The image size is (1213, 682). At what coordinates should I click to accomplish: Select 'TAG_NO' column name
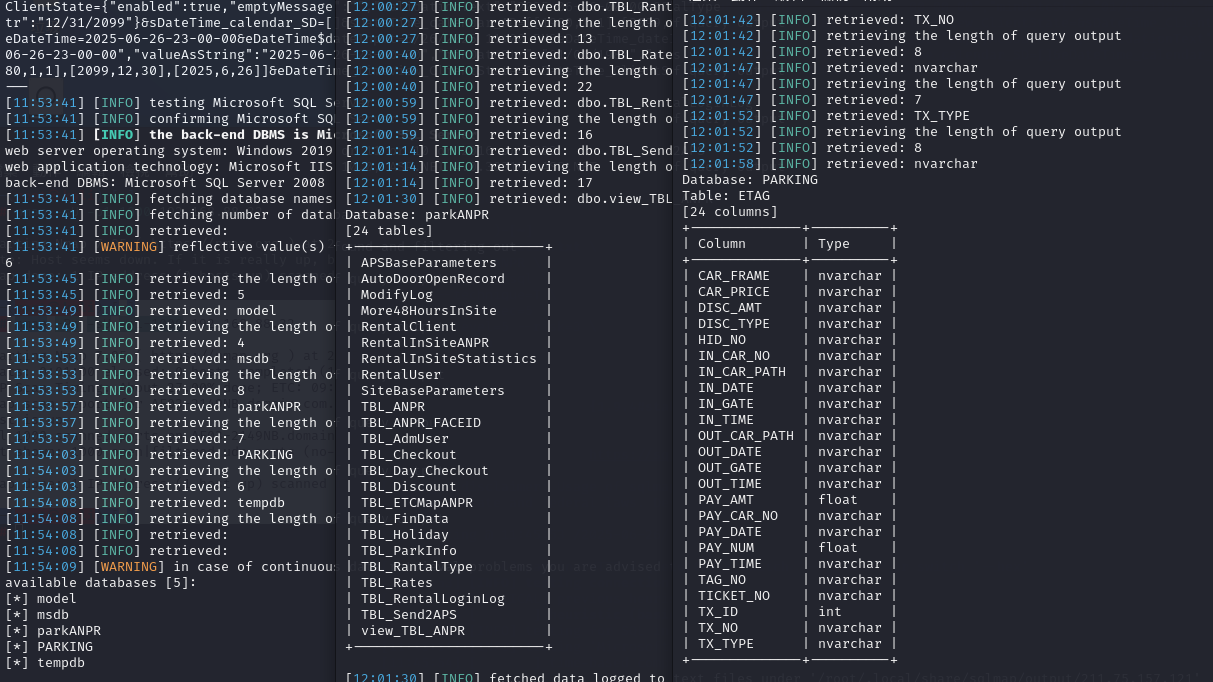[722, 580]
